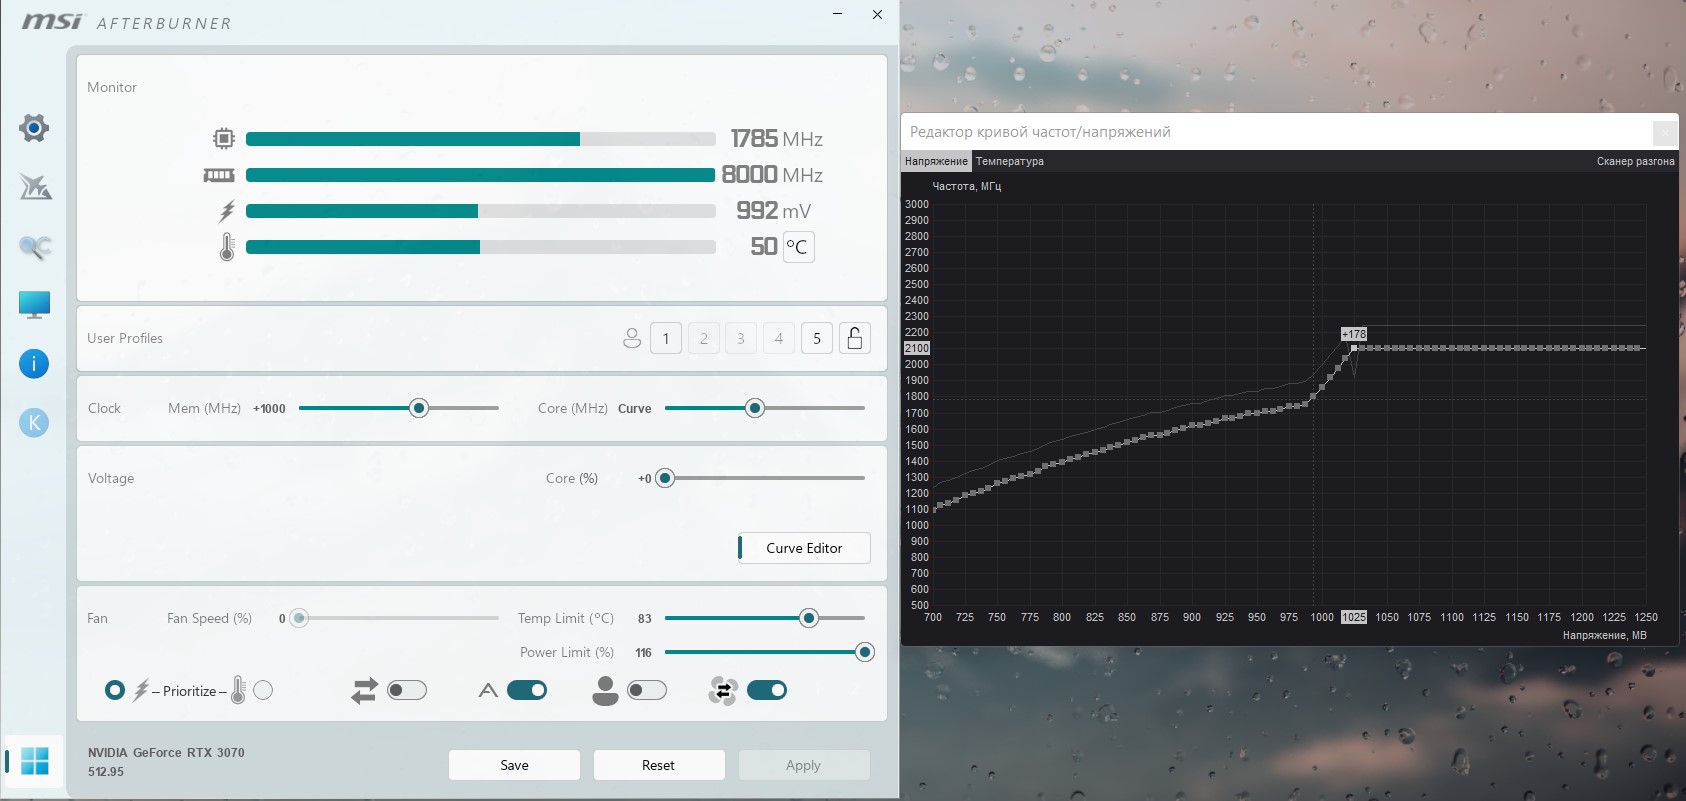Open the hardware monitor screen icon

point(34,305)
